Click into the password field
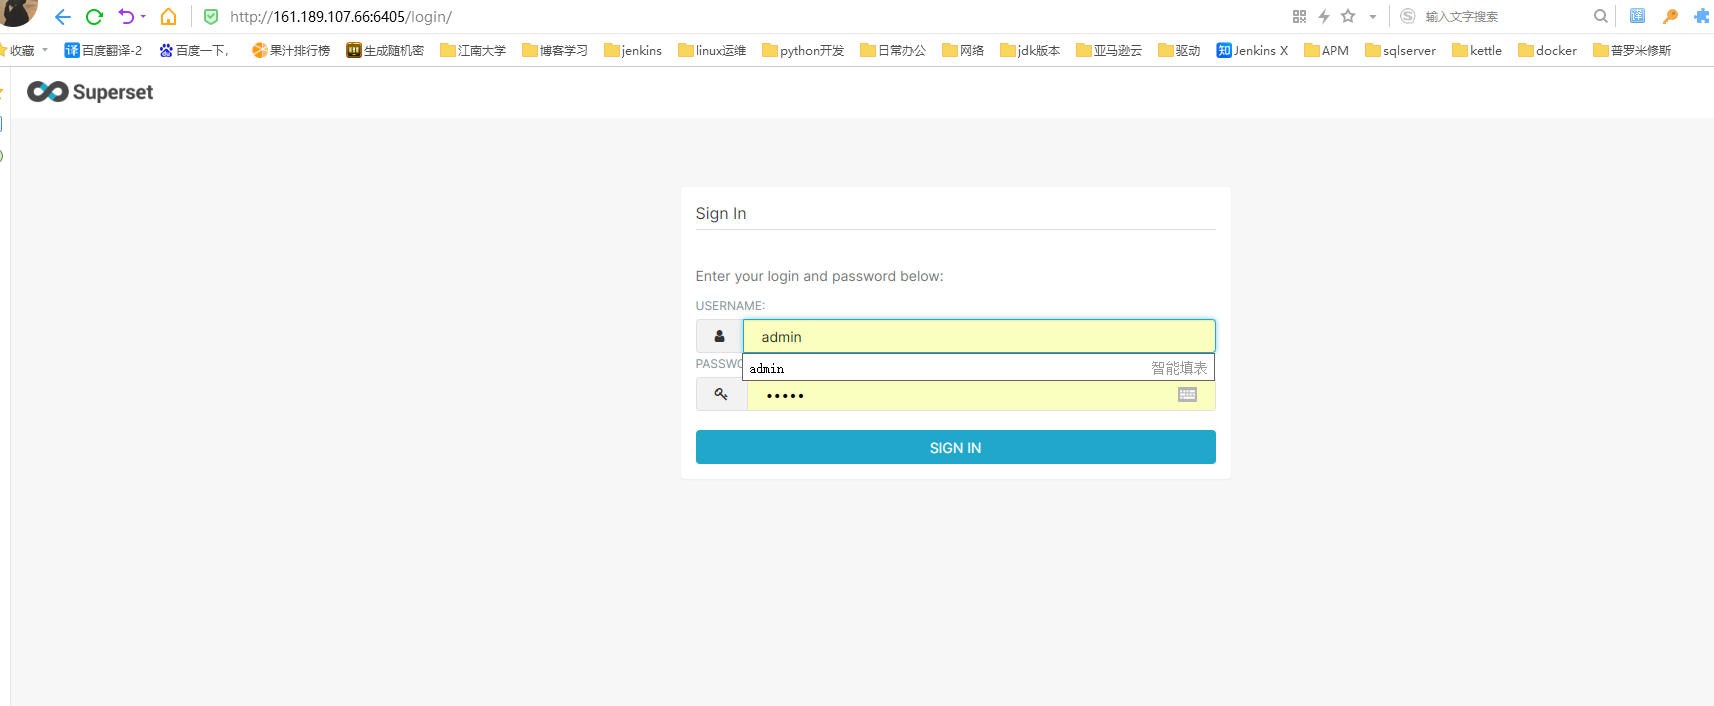The image size is (1714, 706). [x=981, y=395]
